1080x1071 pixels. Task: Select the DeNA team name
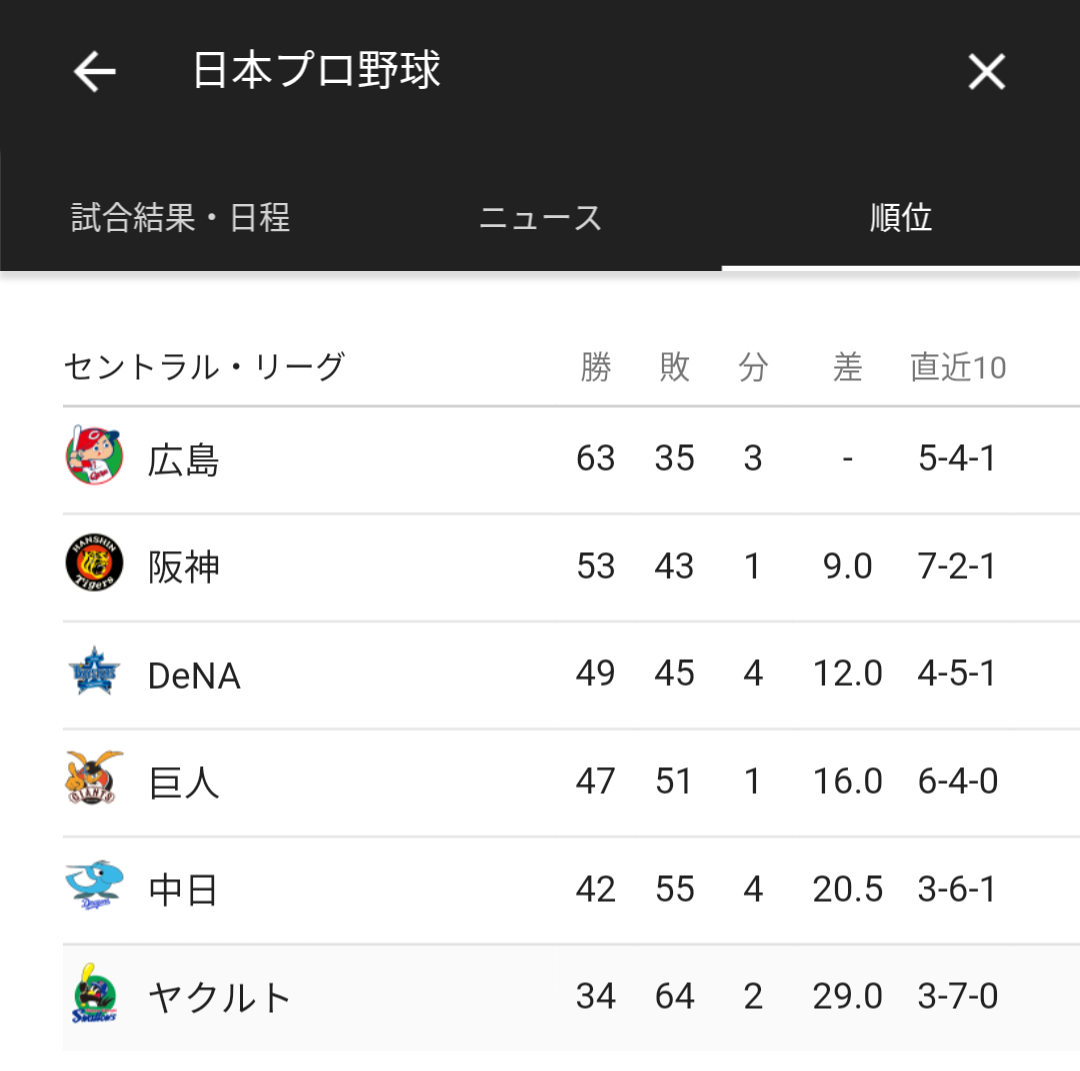click(194, 676)
